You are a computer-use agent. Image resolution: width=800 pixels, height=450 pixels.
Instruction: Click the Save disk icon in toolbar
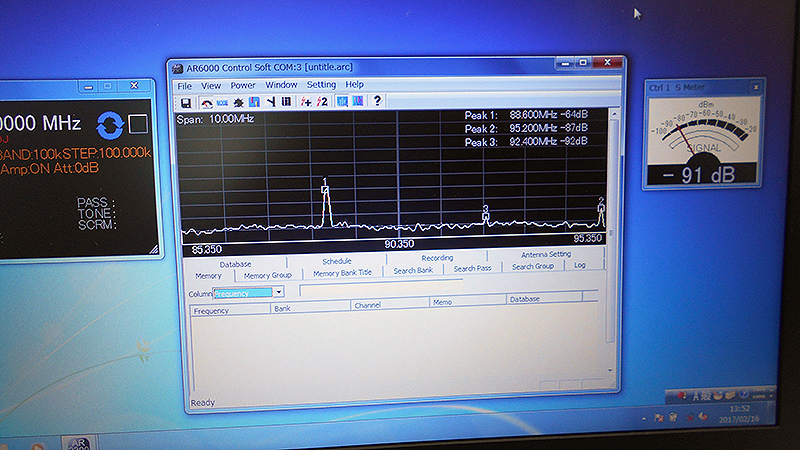click(185, 101)
